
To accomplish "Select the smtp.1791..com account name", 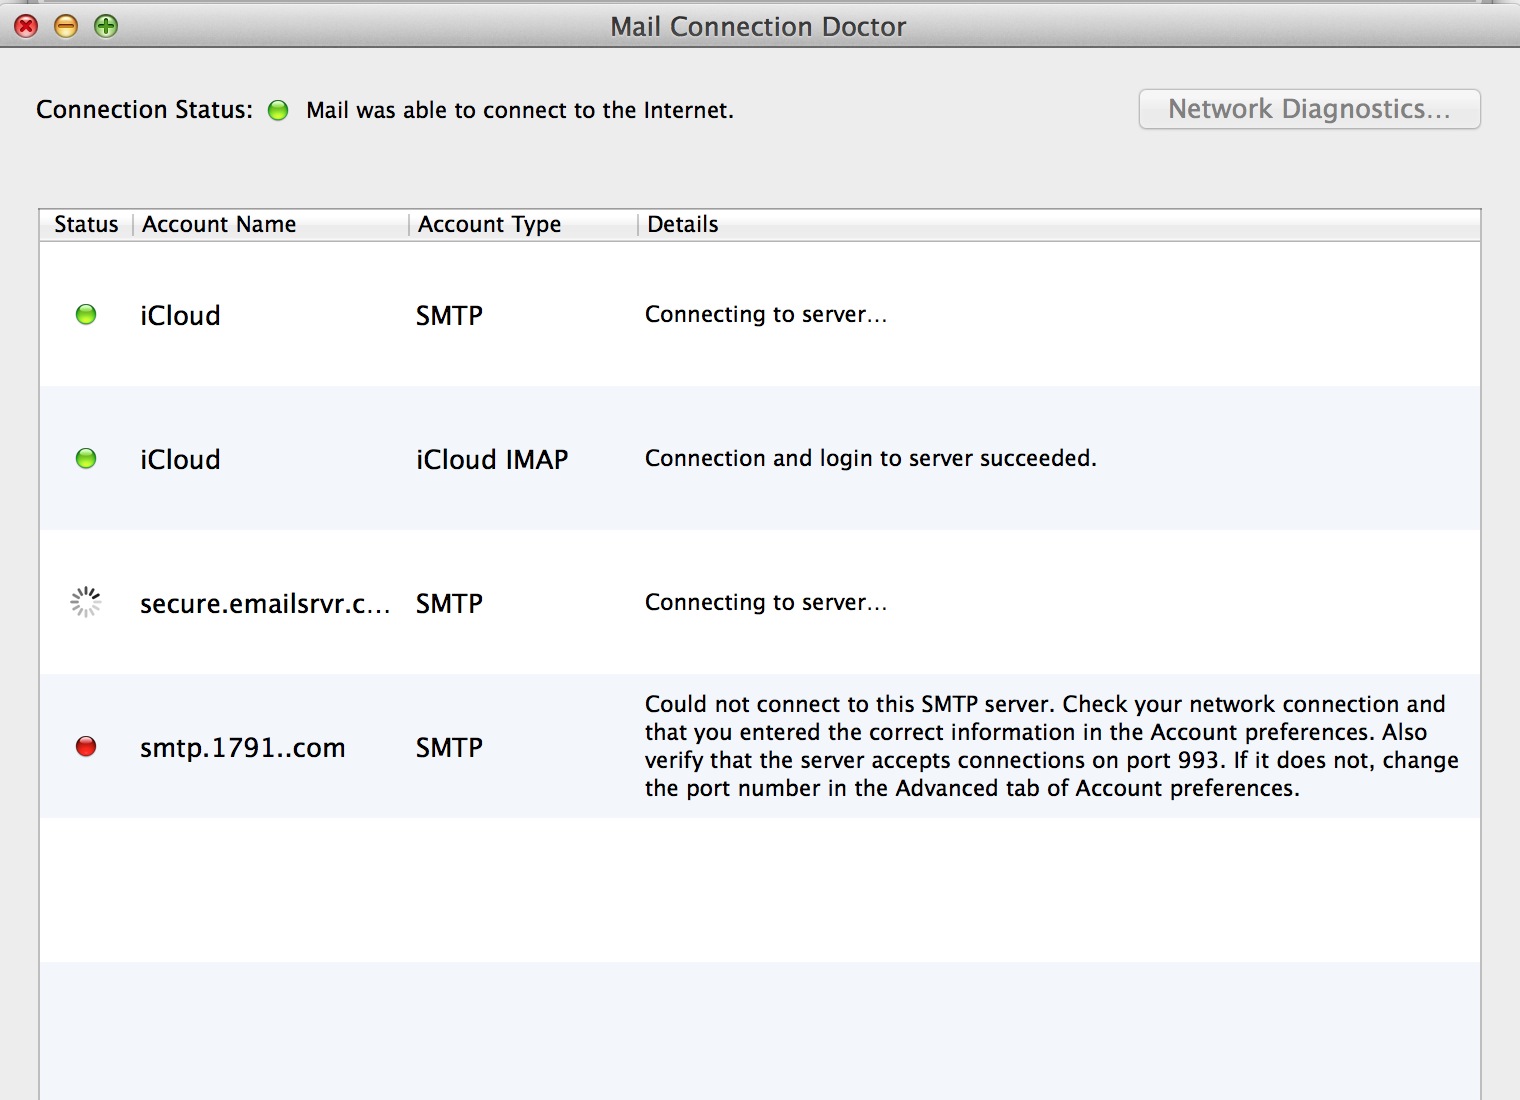I will [x=242, y=748].
